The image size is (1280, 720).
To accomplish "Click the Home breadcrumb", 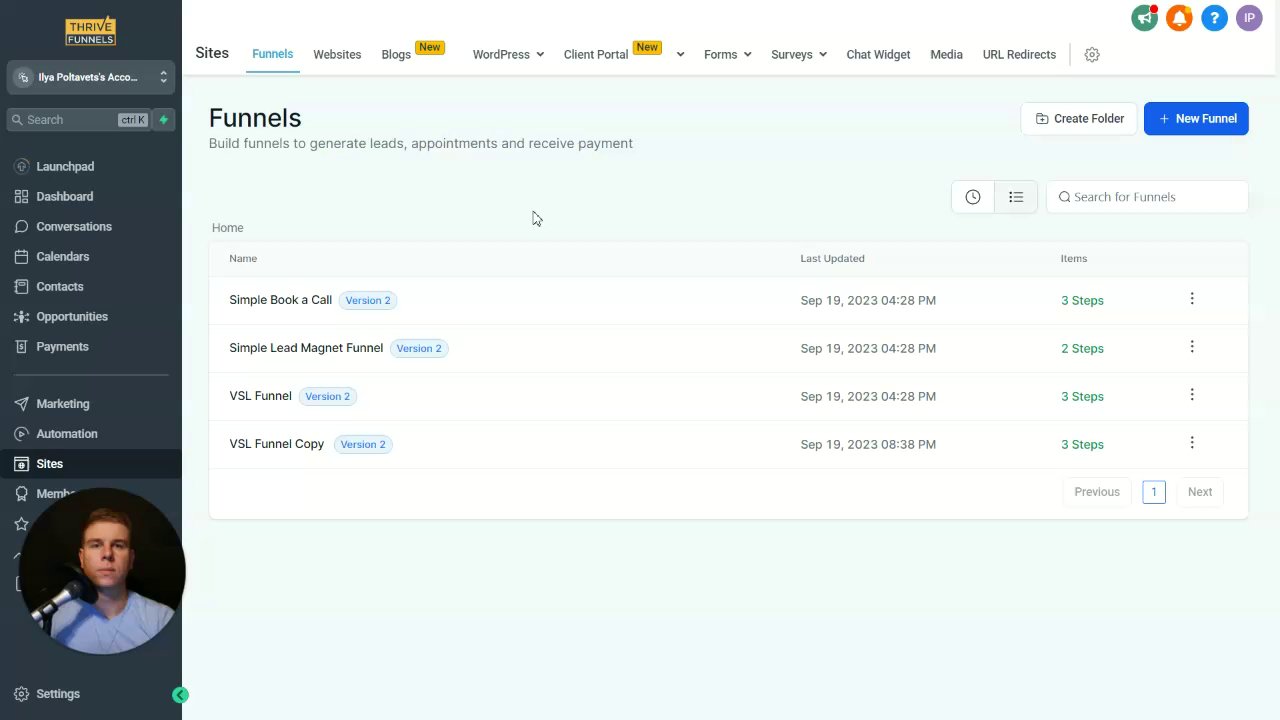I will coord(227,228).
